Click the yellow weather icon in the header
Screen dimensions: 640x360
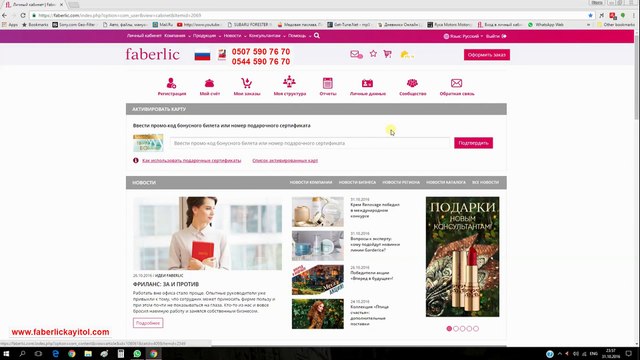(x=407, y=55)
